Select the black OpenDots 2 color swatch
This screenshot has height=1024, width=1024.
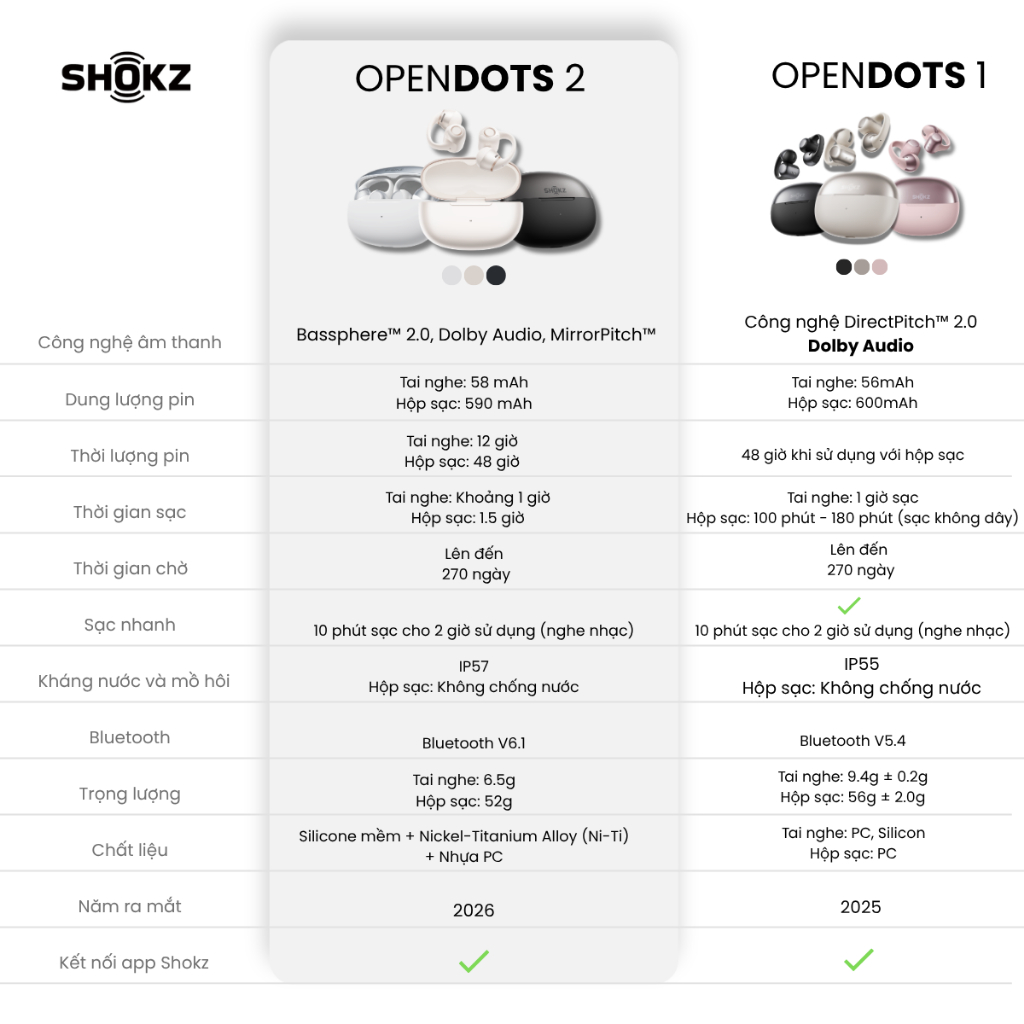point(496,275)
